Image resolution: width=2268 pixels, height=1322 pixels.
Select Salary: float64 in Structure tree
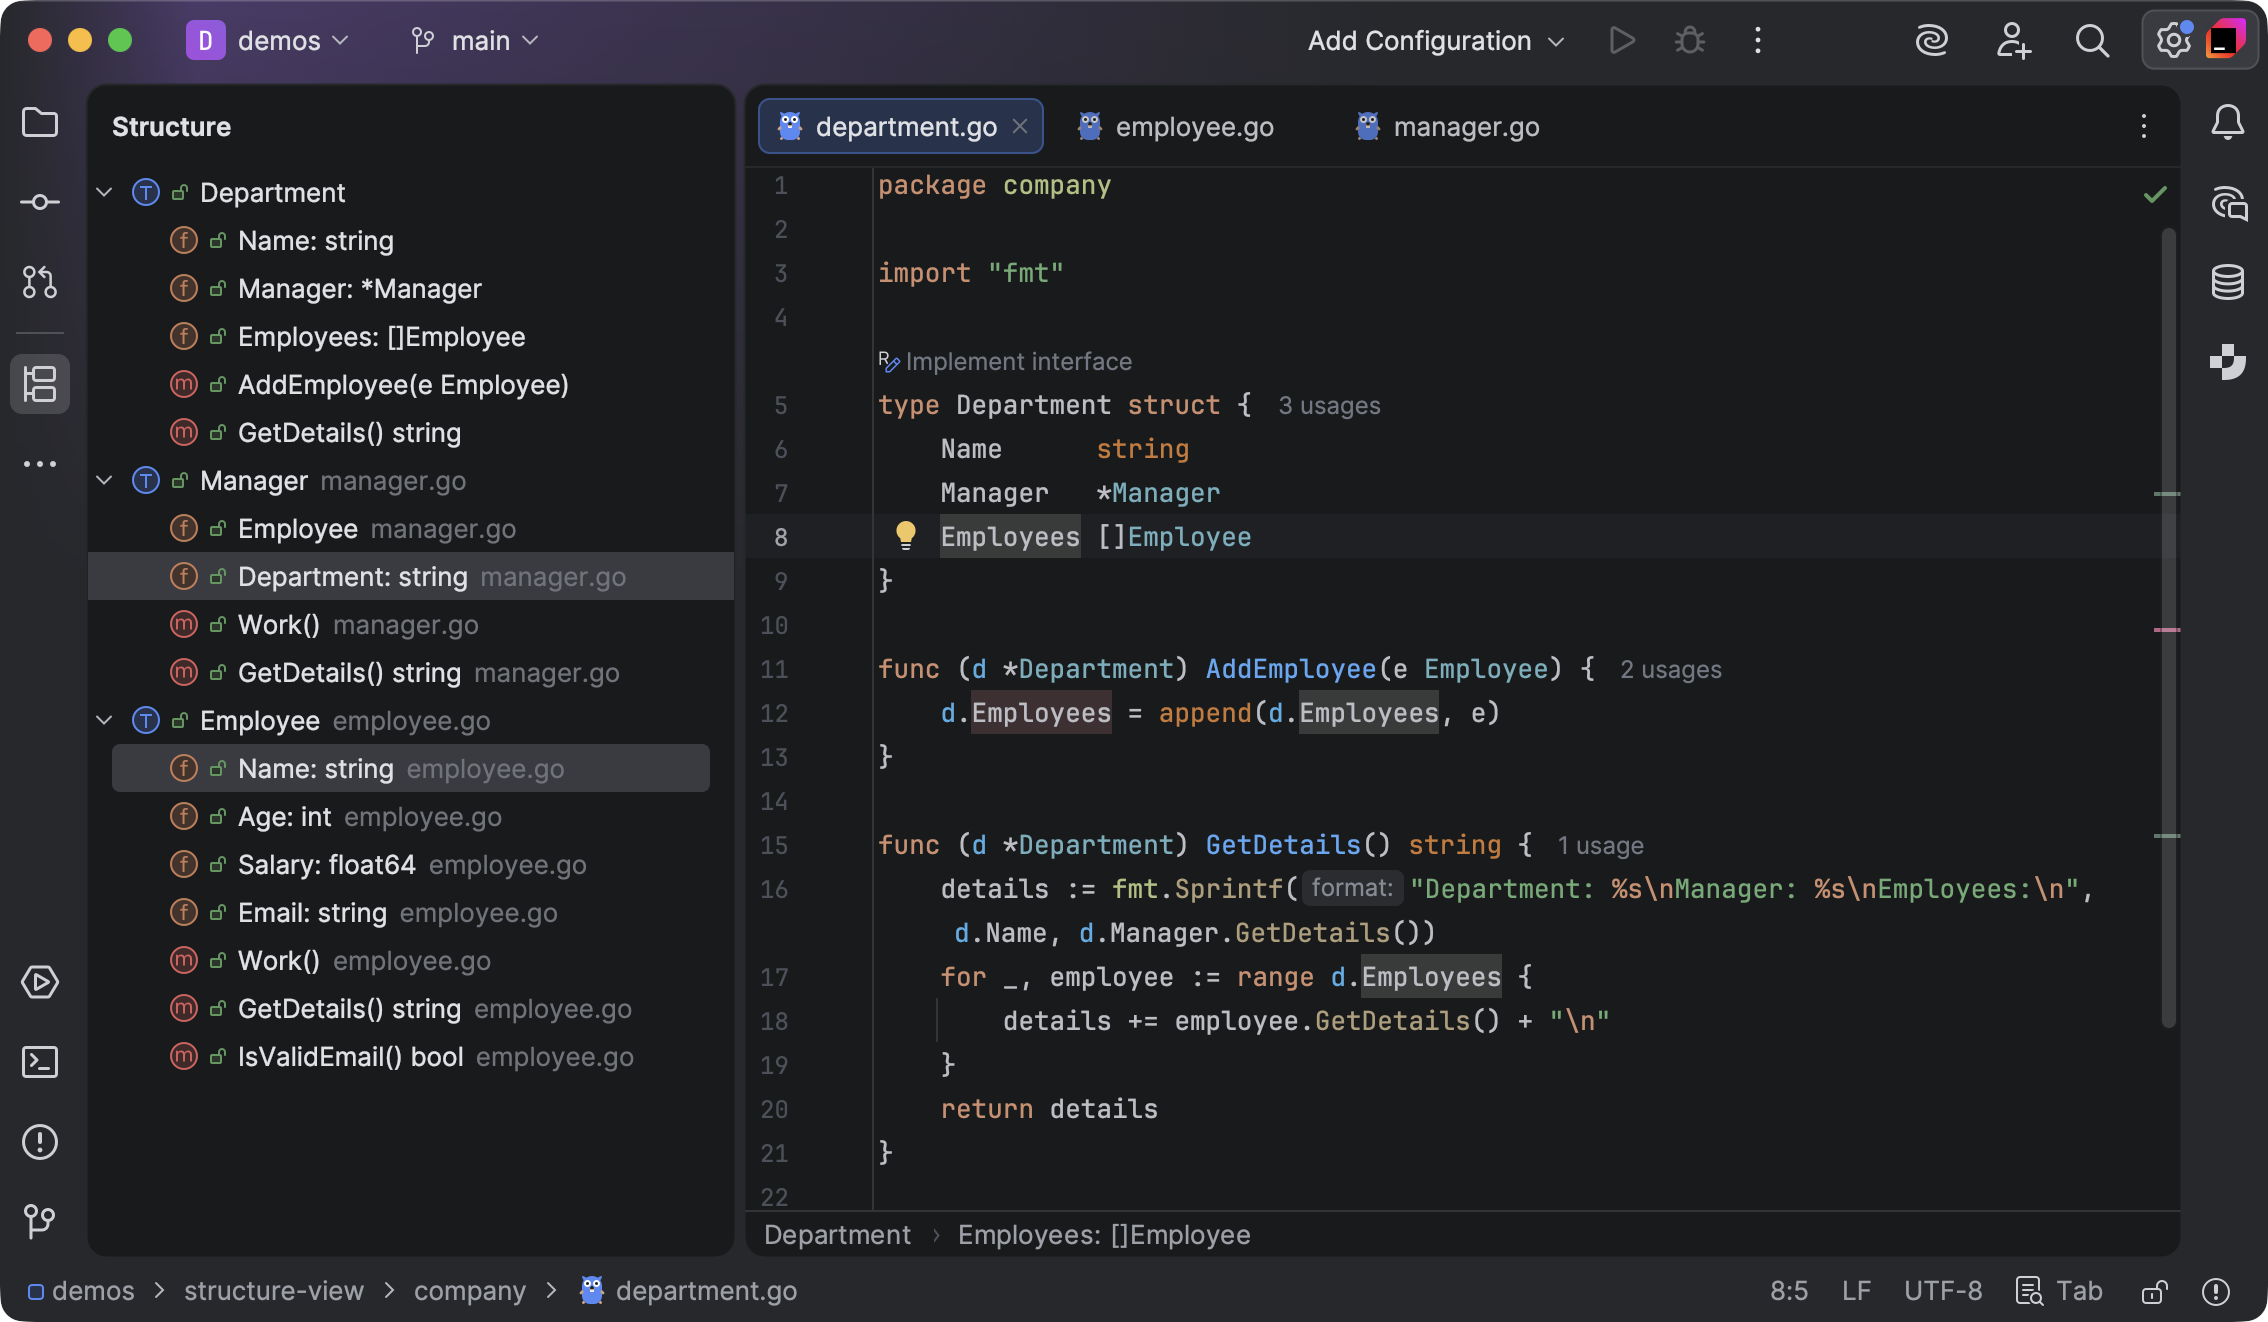326,865
